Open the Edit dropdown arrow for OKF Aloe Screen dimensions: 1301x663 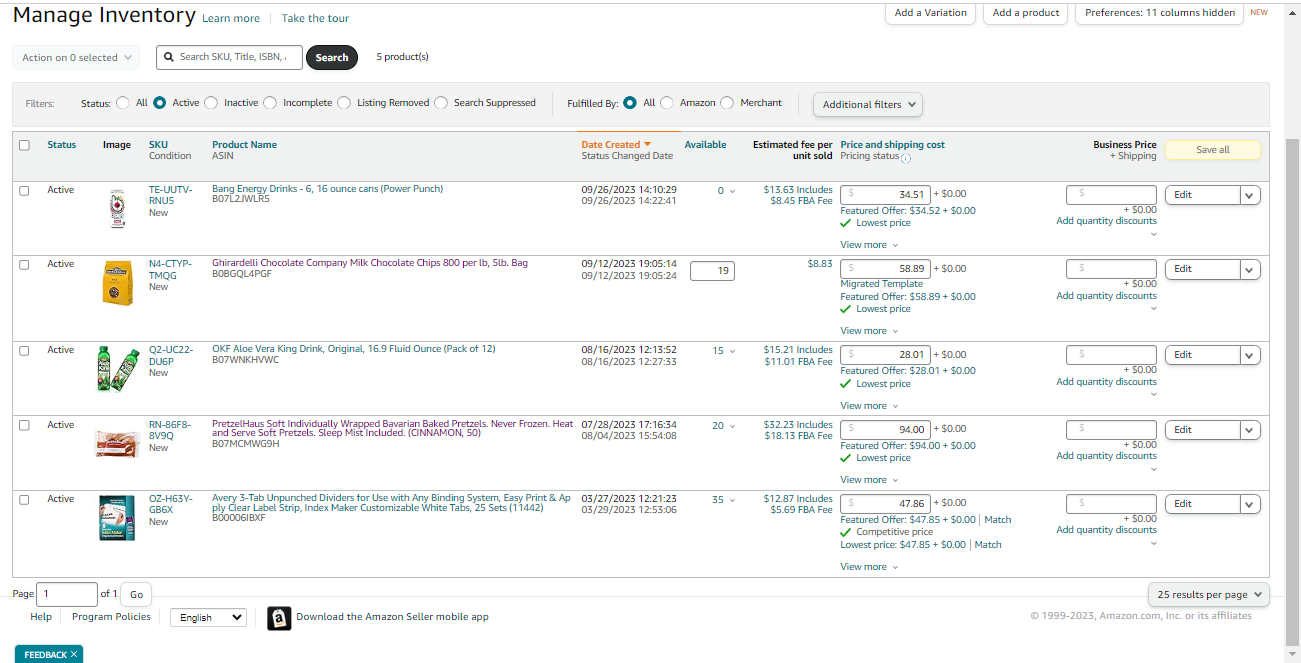click(1250, 355)
